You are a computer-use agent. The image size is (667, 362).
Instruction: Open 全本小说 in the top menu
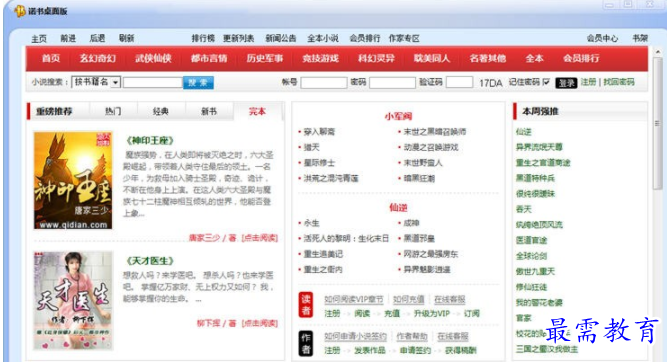pos(323,38)
